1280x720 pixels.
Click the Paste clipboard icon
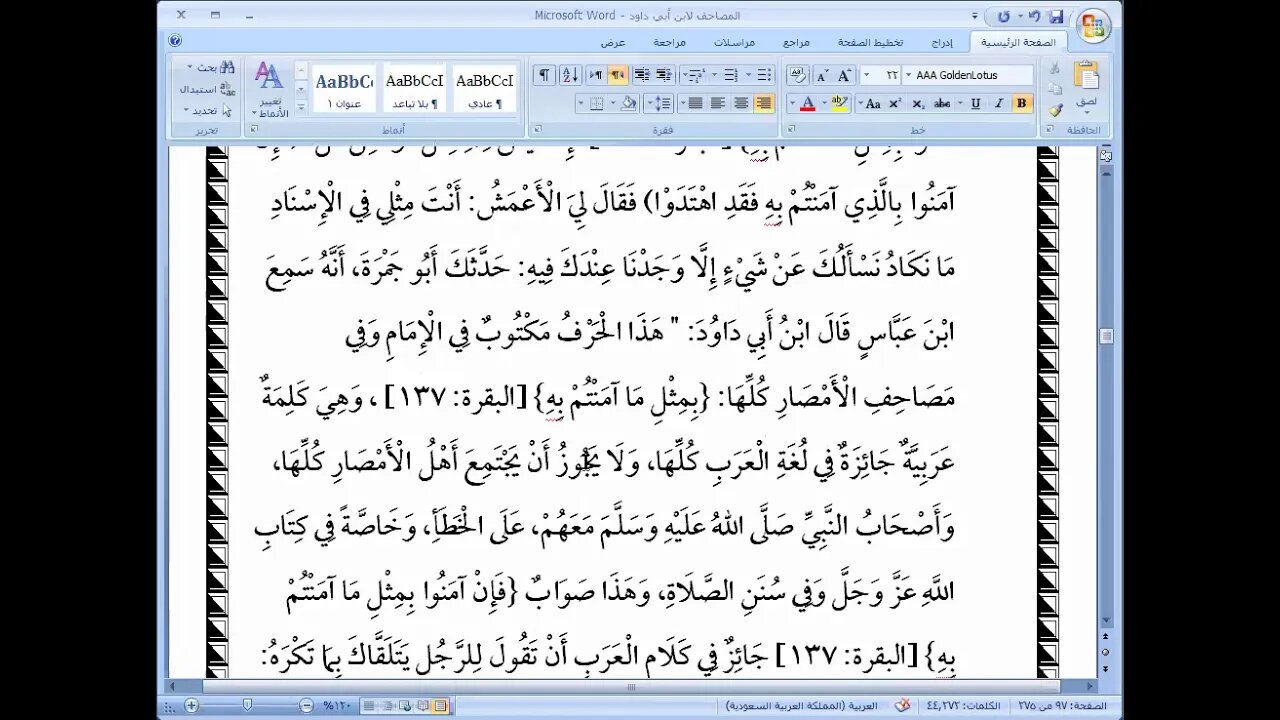tap(1086, 75)
